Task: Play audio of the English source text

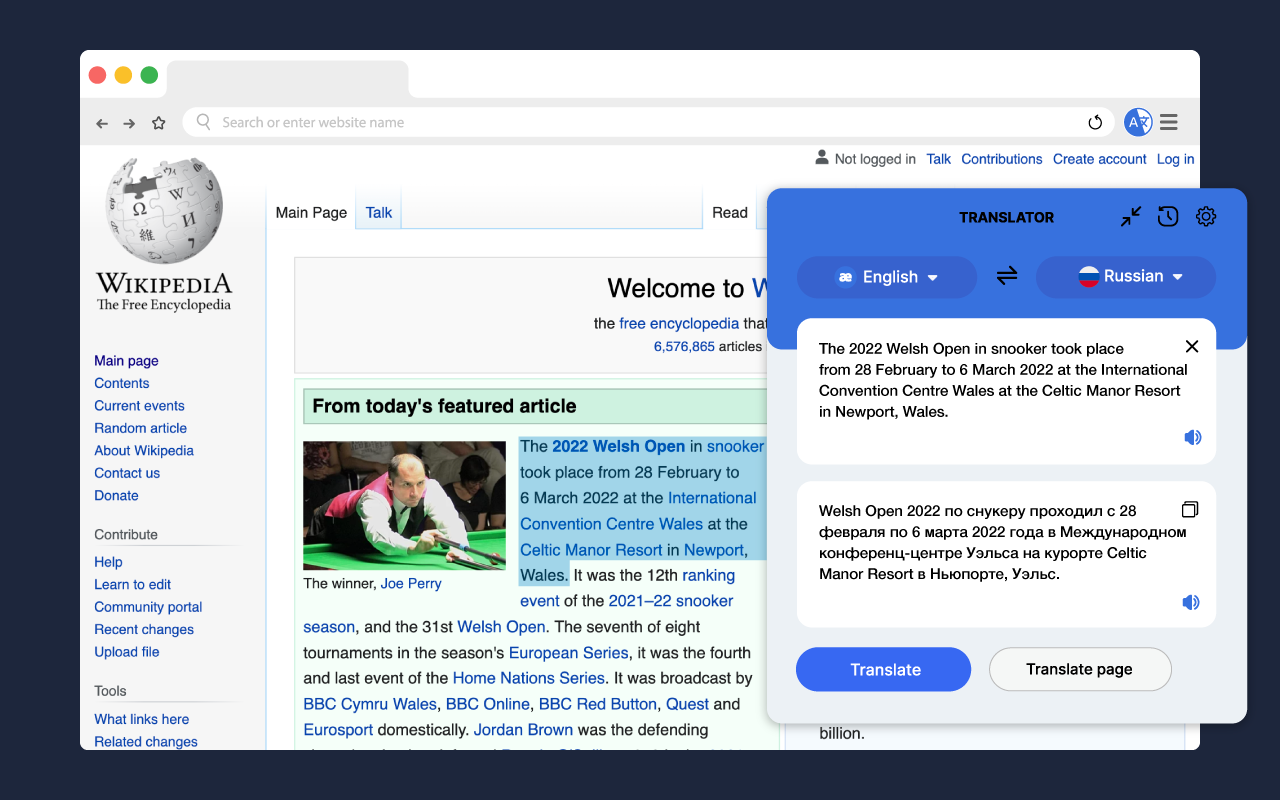Action: (1192, 438)
